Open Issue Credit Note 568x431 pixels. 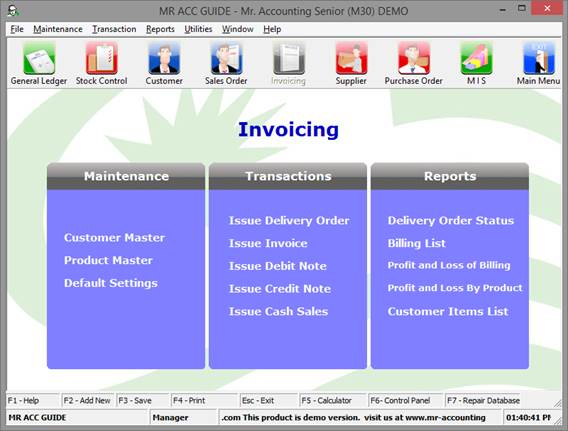tap(280, 289)
